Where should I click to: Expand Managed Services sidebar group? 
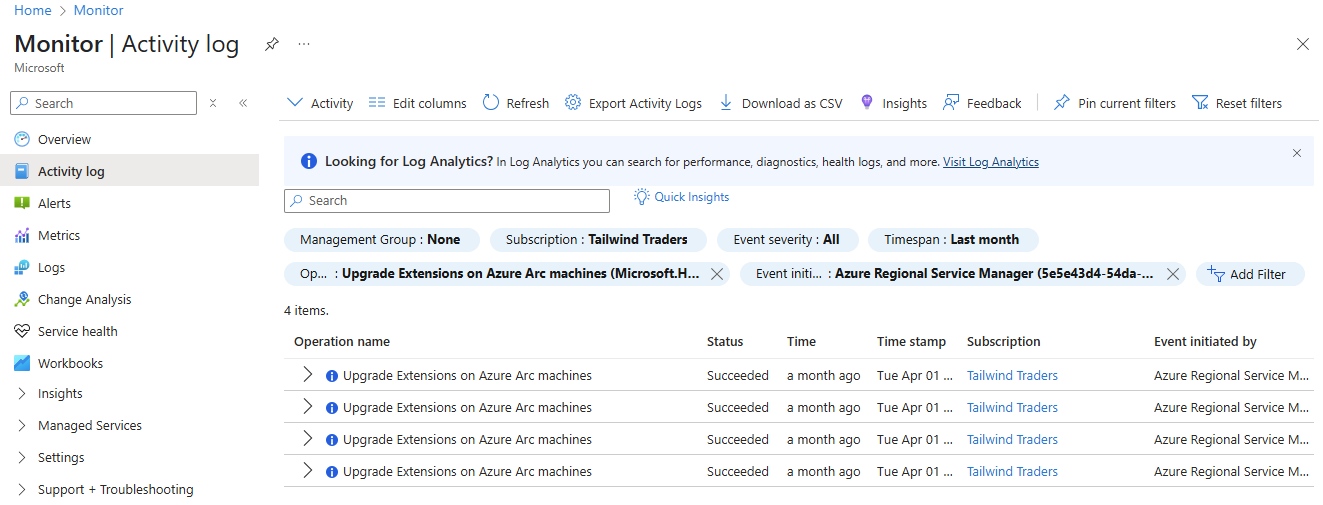[x=22, y=425]
